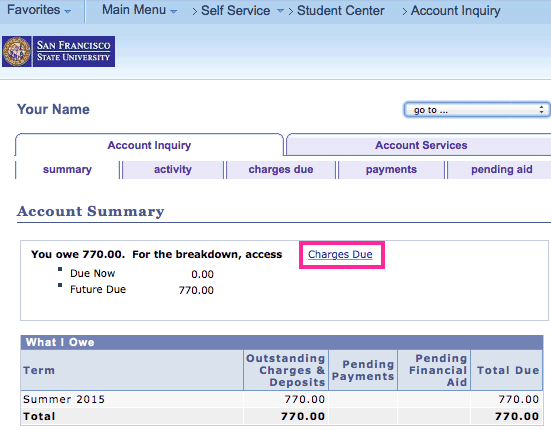Open Self Service breadcrumb menu
This screenshot has height=430, width=551.
pyautogui.click(x=242, y=11)
